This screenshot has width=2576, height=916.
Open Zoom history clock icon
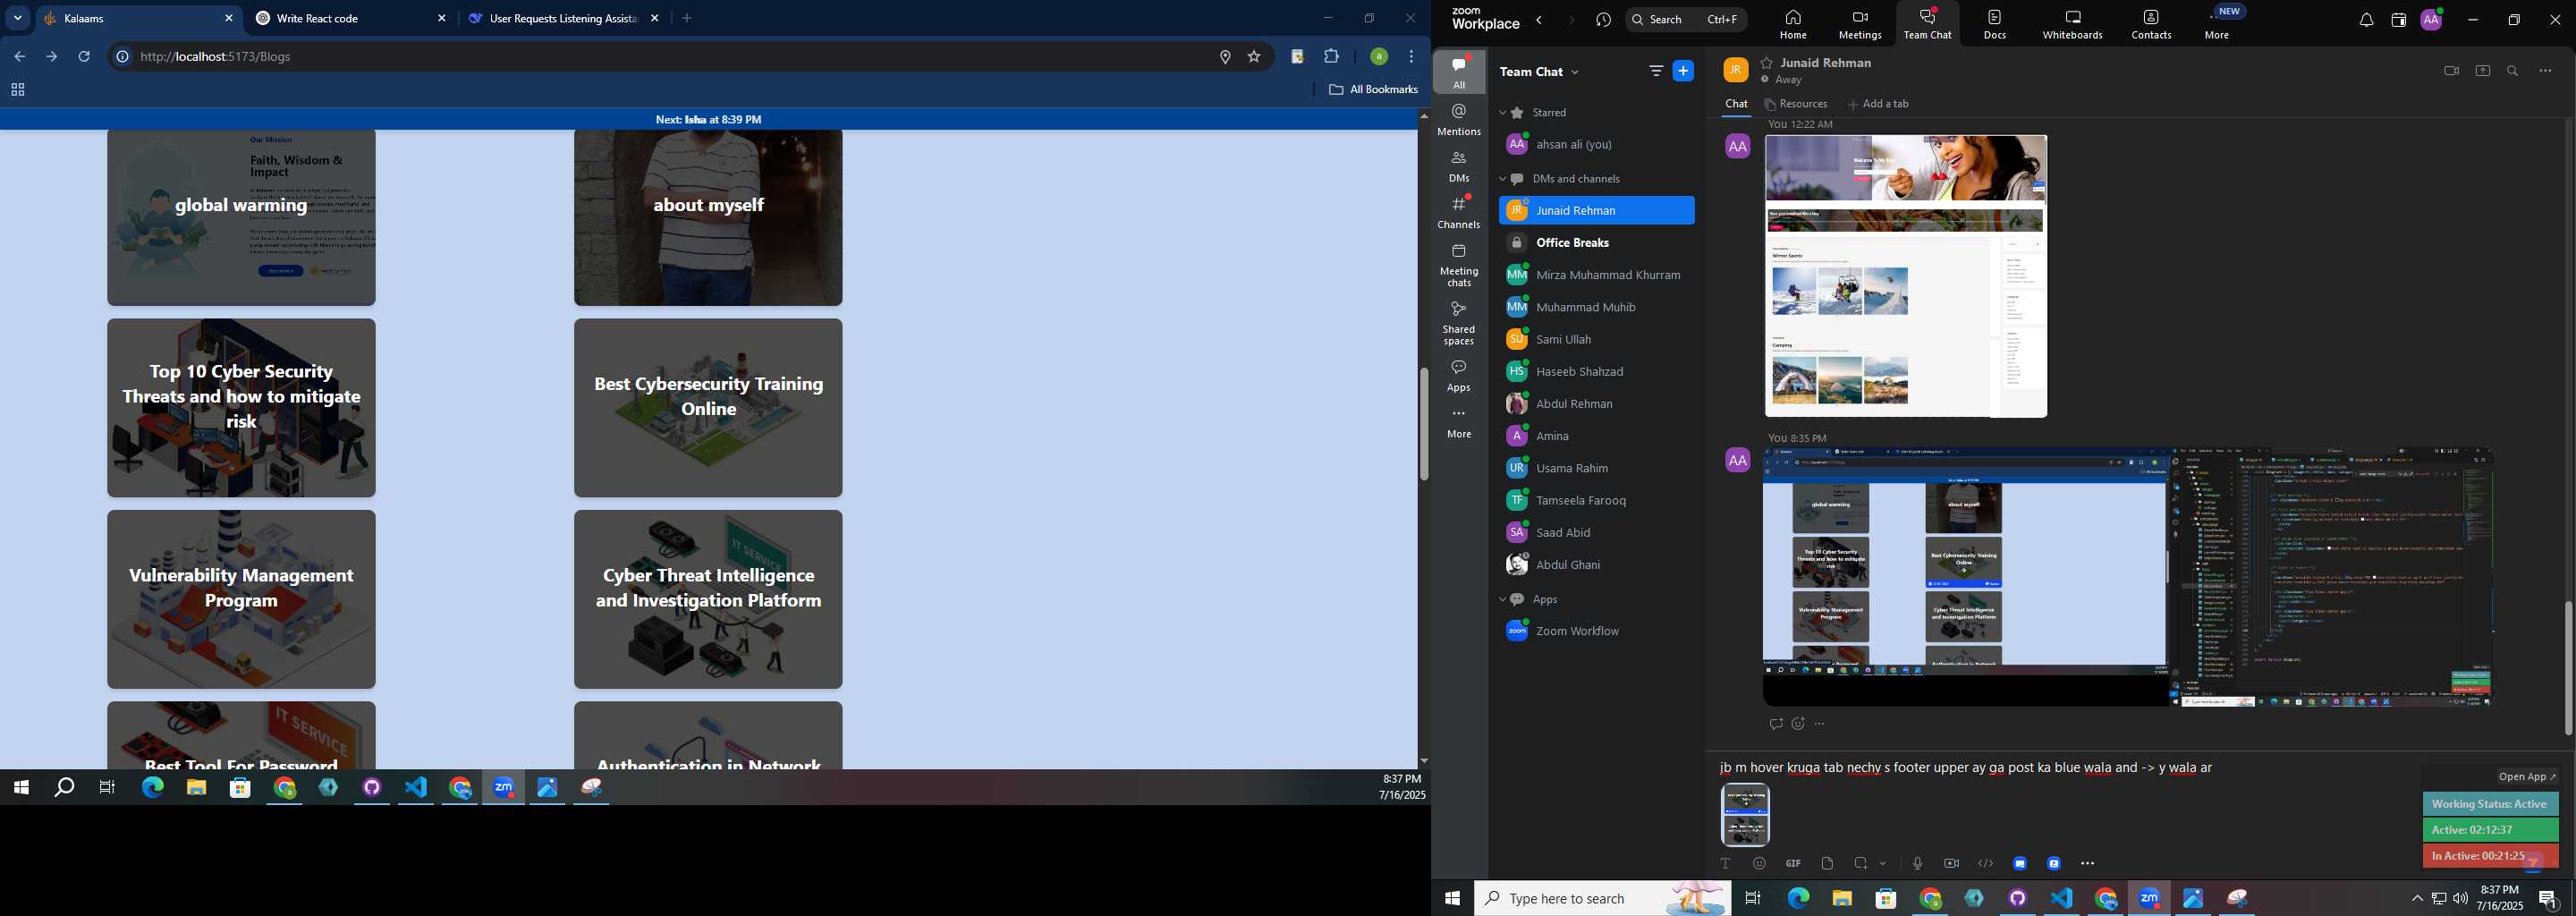click(x=1603, y=20)
